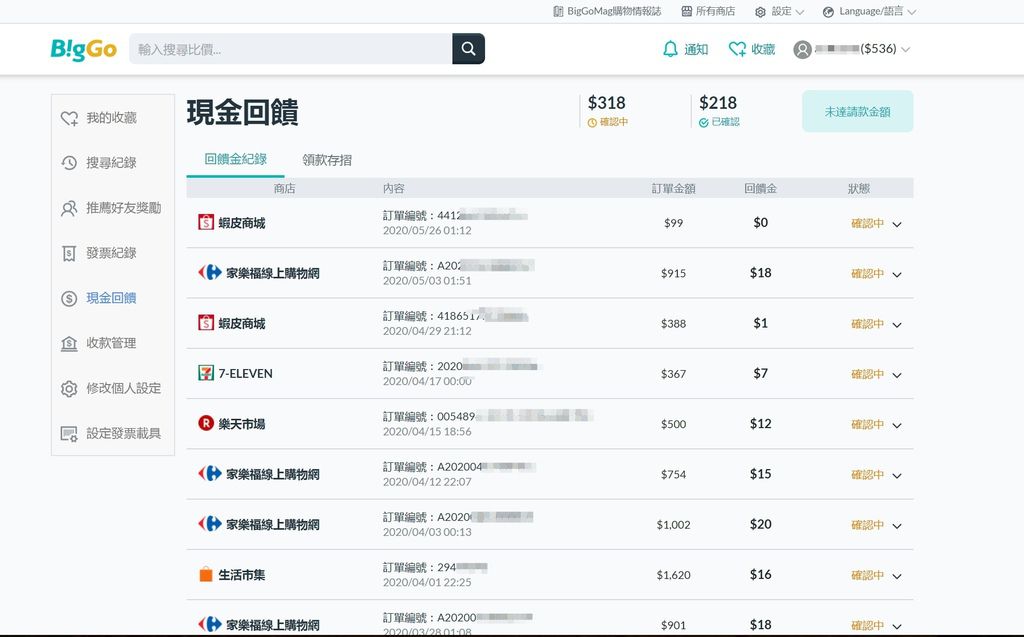Click the 訂單金額 column header
Image resolution: width=1024 pixels, height=637 pixels.
[673, 189]
